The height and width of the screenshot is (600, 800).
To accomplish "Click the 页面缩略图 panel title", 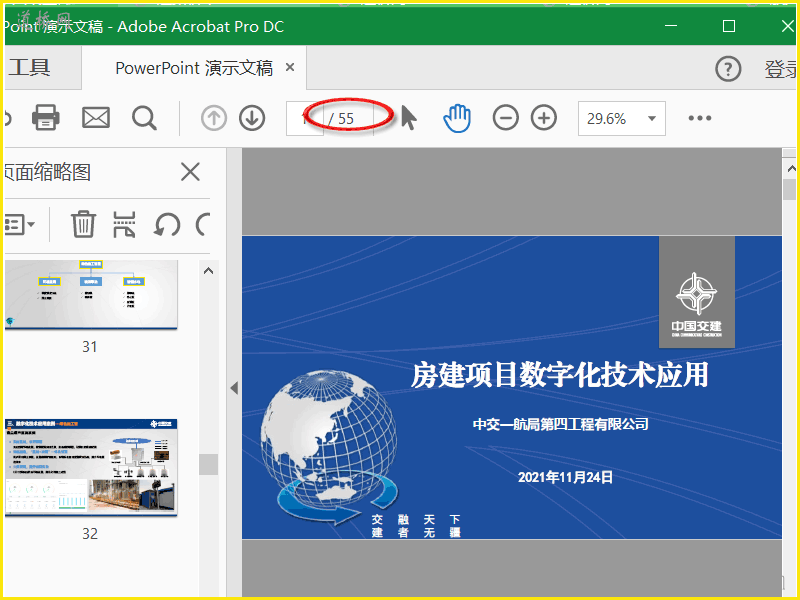I will [x=48, y=172].
